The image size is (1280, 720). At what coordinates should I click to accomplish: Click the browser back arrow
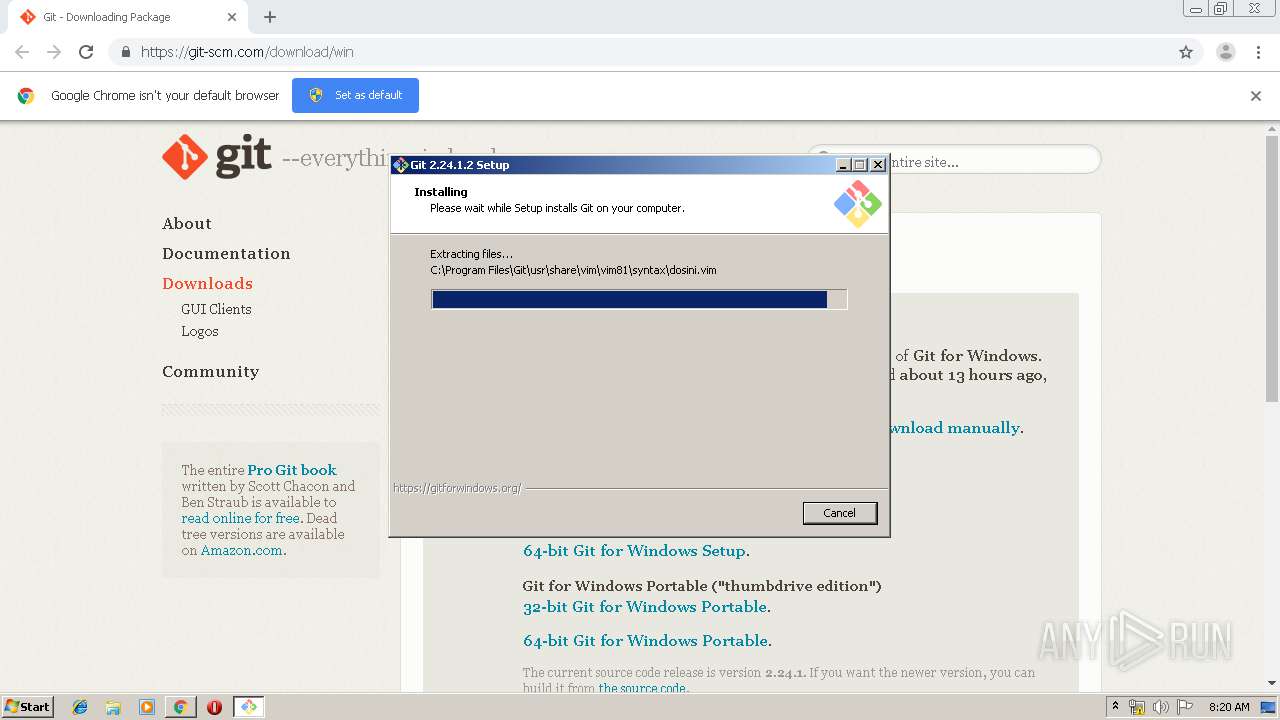22,52
